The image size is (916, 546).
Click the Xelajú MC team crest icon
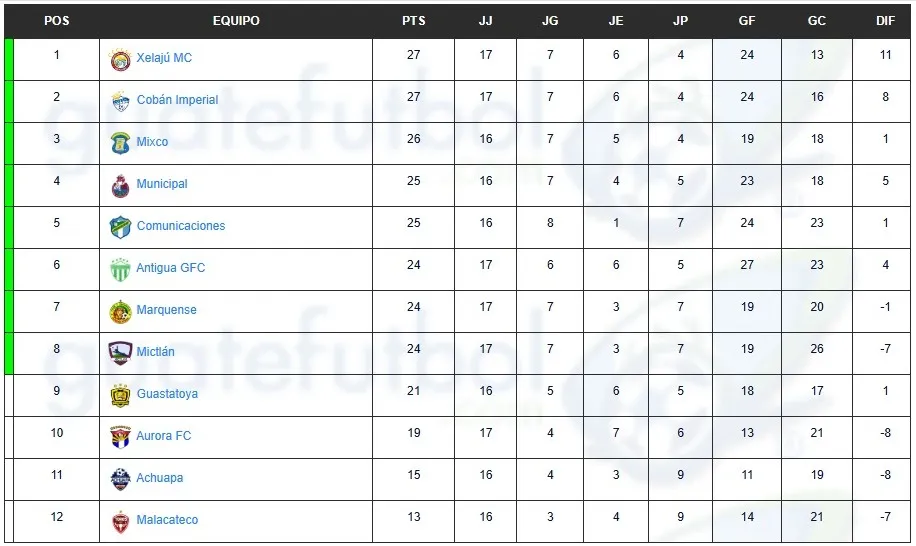coord(120,59)
